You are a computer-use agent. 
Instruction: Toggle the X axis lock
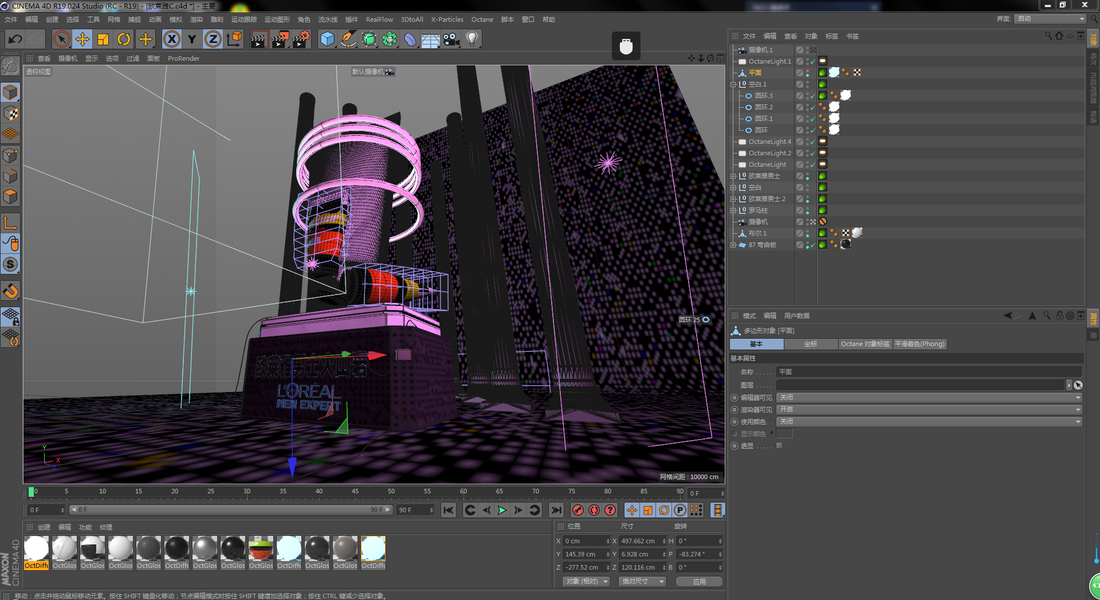171,39
